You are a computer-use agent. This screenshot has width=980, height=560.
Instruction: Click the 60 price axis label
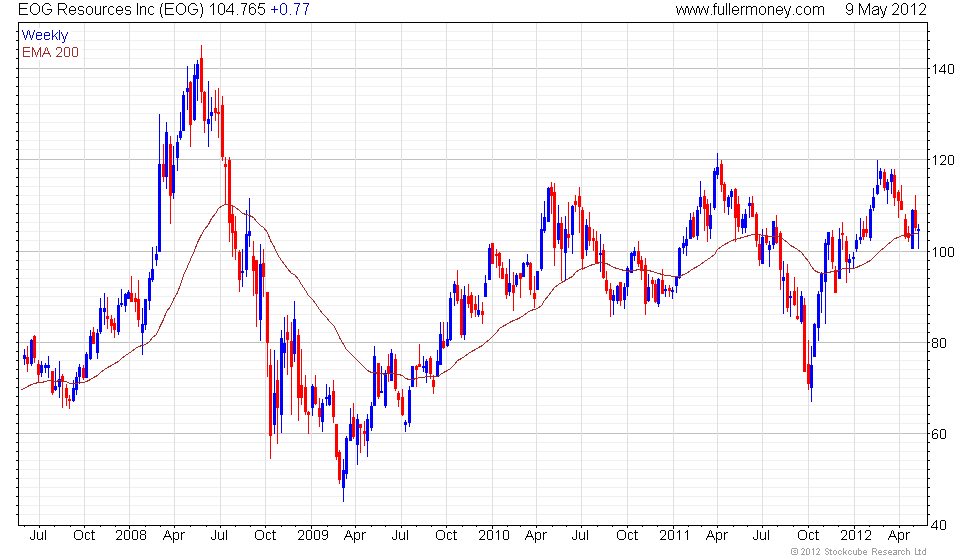(939, 434)
